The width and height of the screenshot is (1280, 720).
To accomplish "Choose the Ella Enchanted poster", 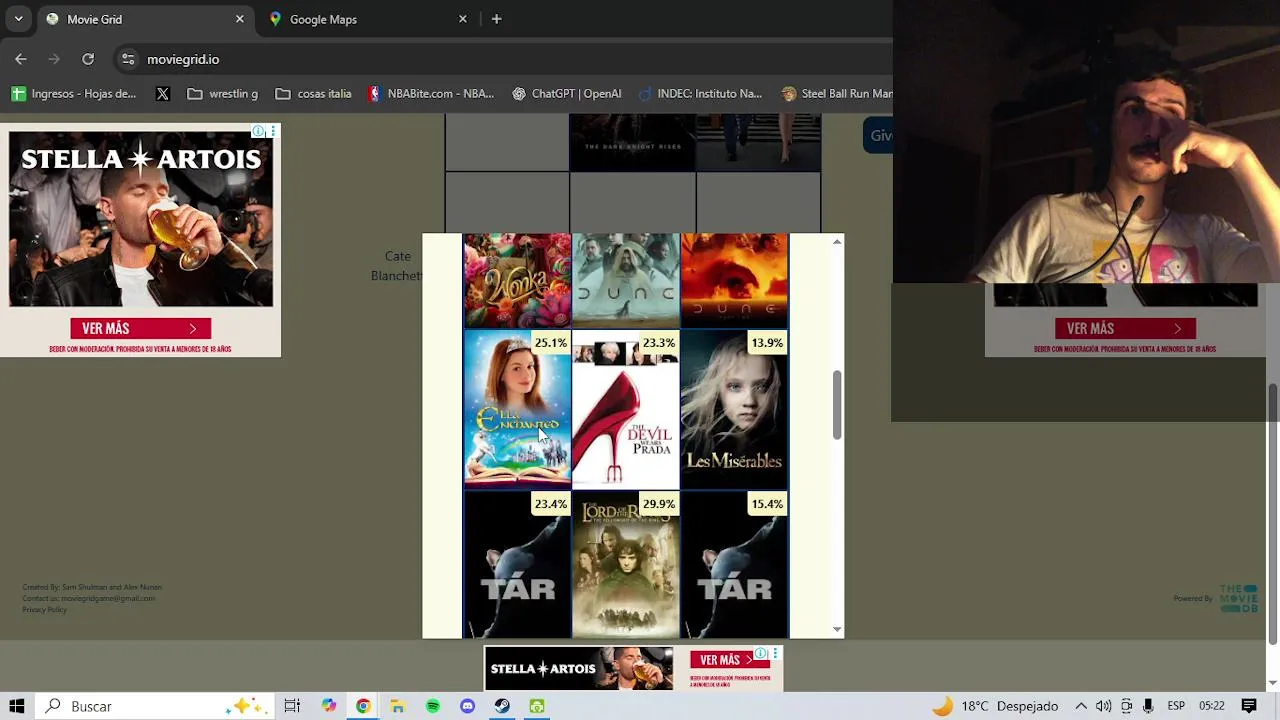I will coord(517,409).
